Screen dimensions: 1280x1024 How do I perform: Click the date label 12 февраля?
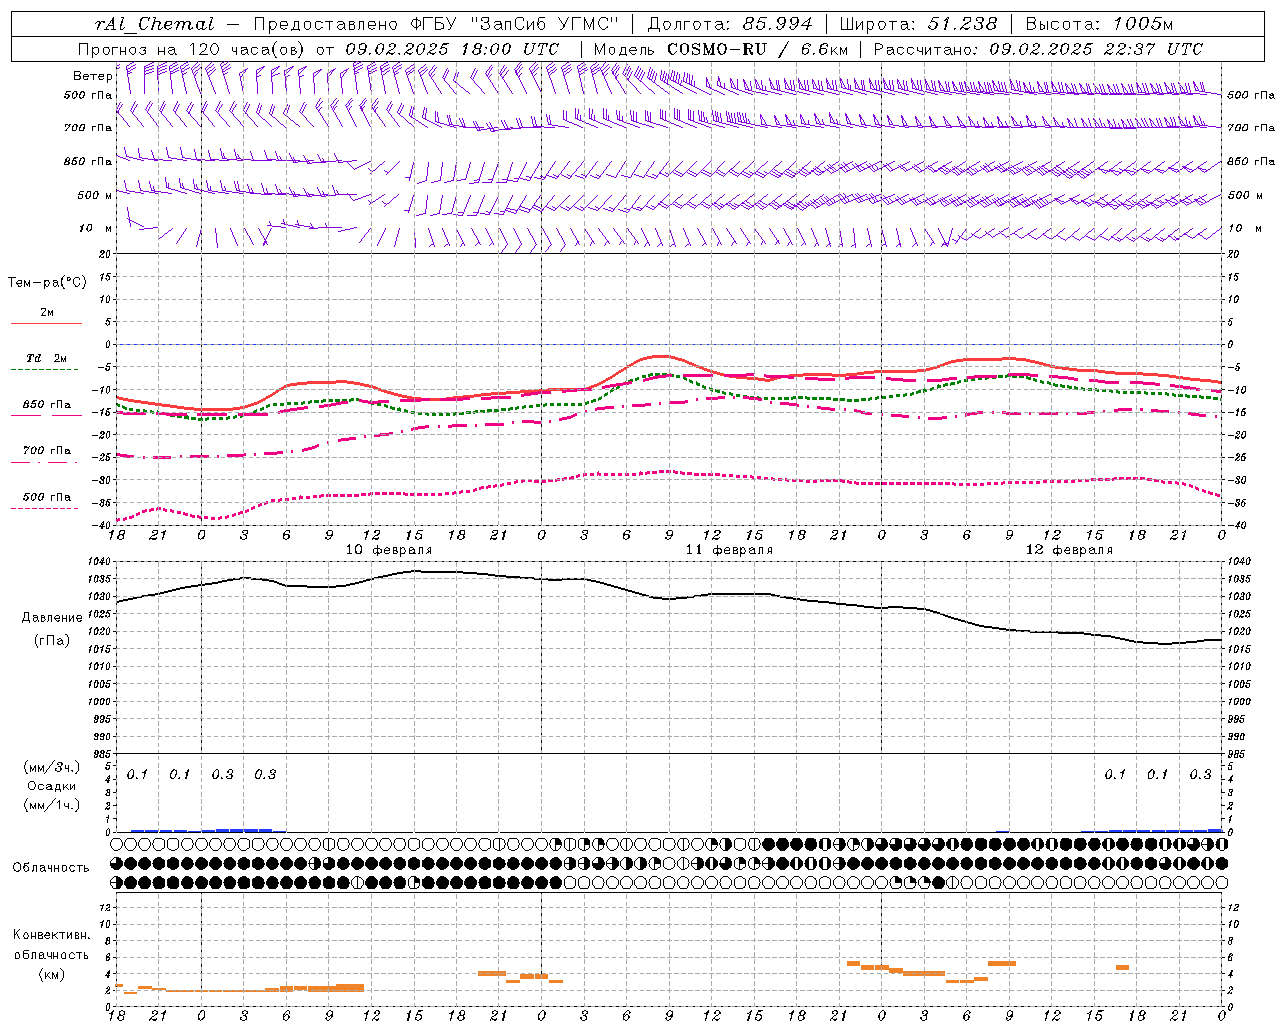1069,550
